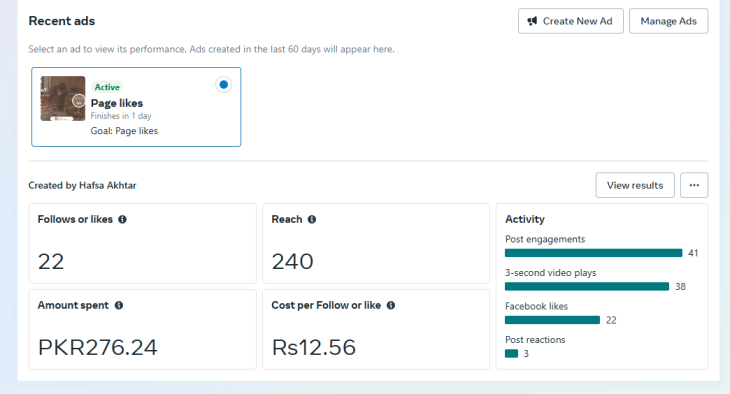730x394 pixels.
Task: Click the Follows or likes metric card
Action: (x=142, y=244)
